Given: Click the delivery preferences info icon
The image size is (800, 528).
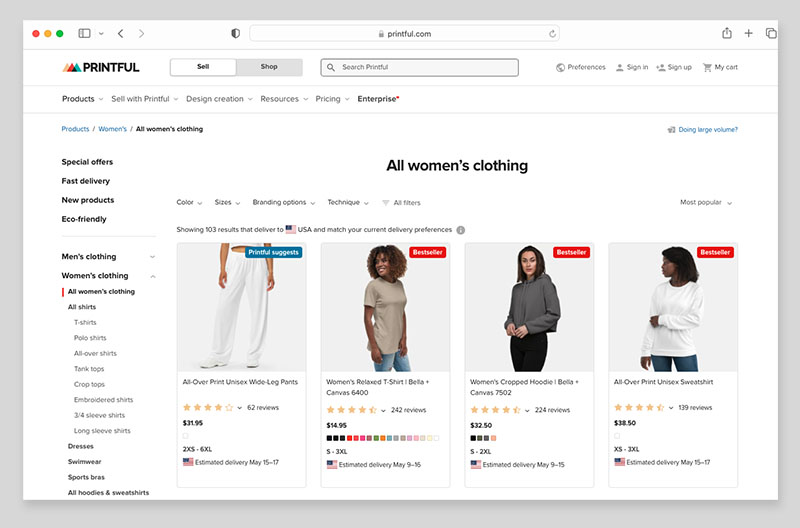Looking at the screenshot, I should pos(461,230).
